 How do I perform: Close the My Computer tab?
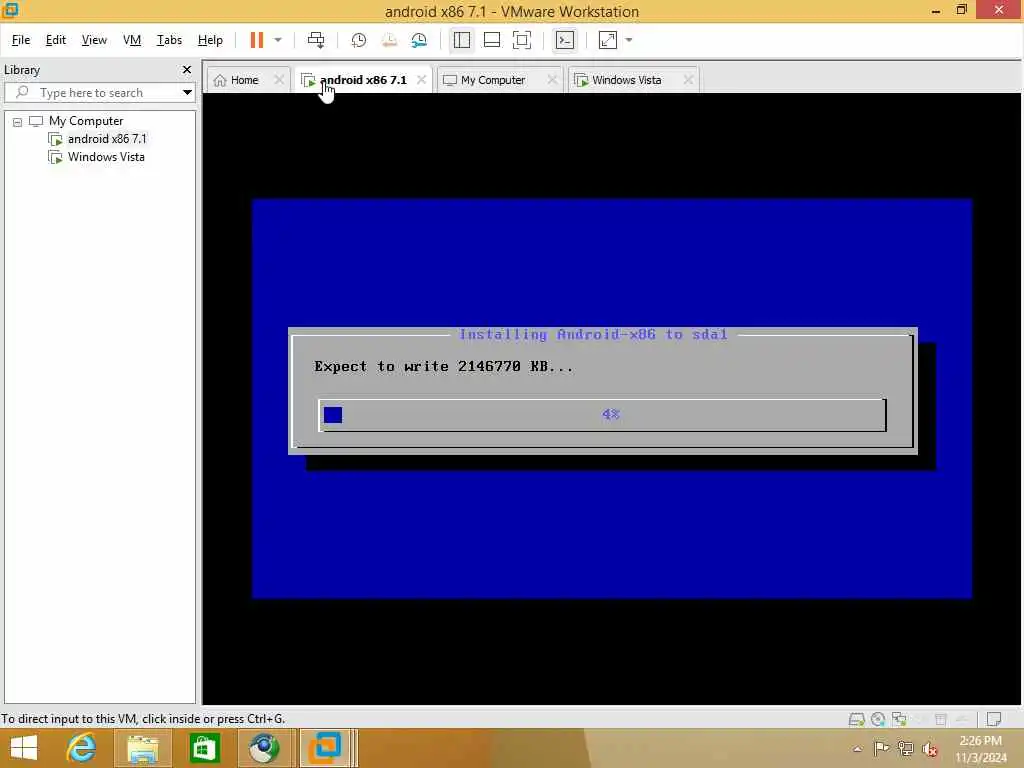(552, 80)
